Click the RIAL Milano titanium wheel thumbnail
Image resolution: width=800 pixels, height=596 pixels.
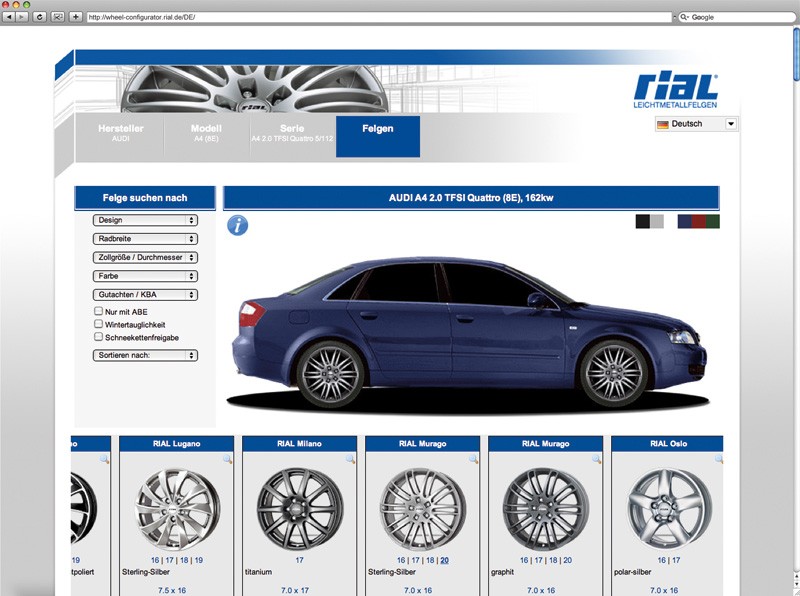click(299, 508)
